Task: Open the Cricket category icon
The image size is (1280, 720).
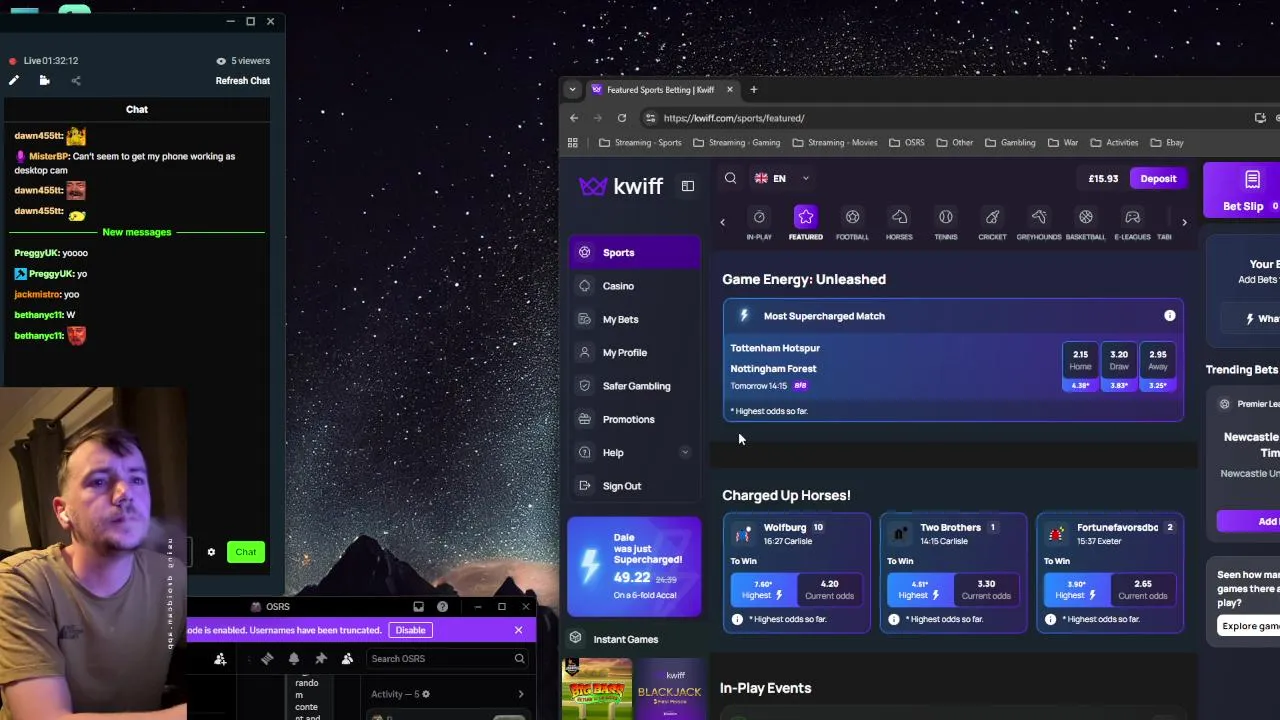Action: [992, 217]
